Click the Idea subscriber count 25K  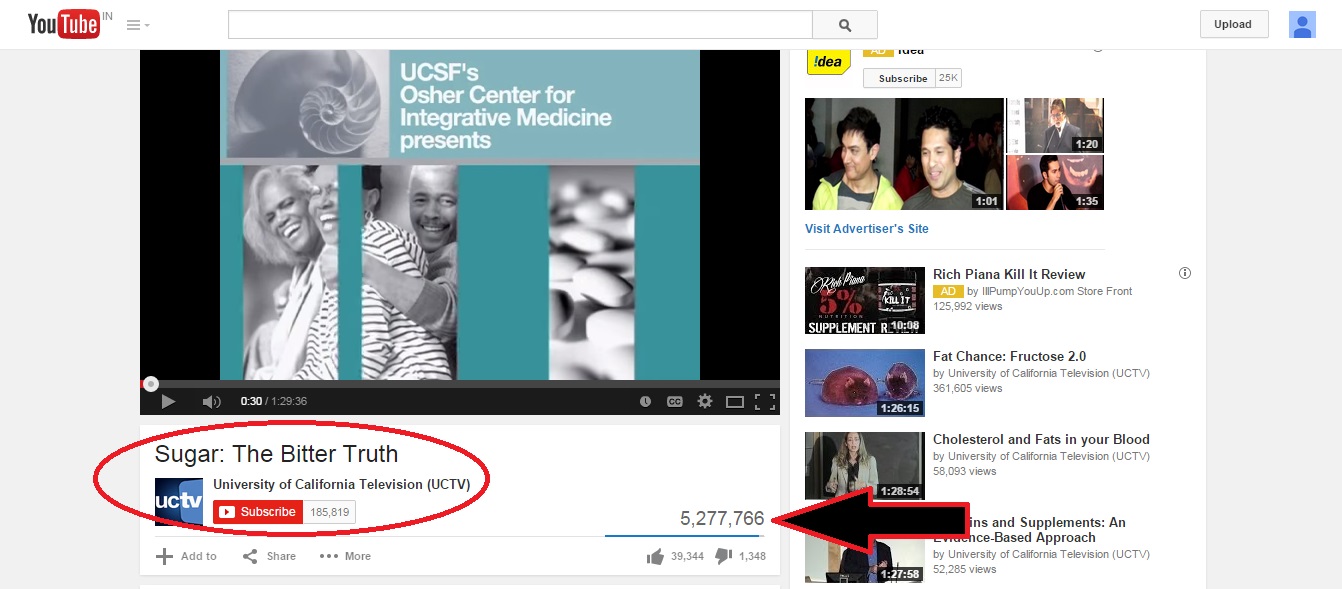pos(948,78)
